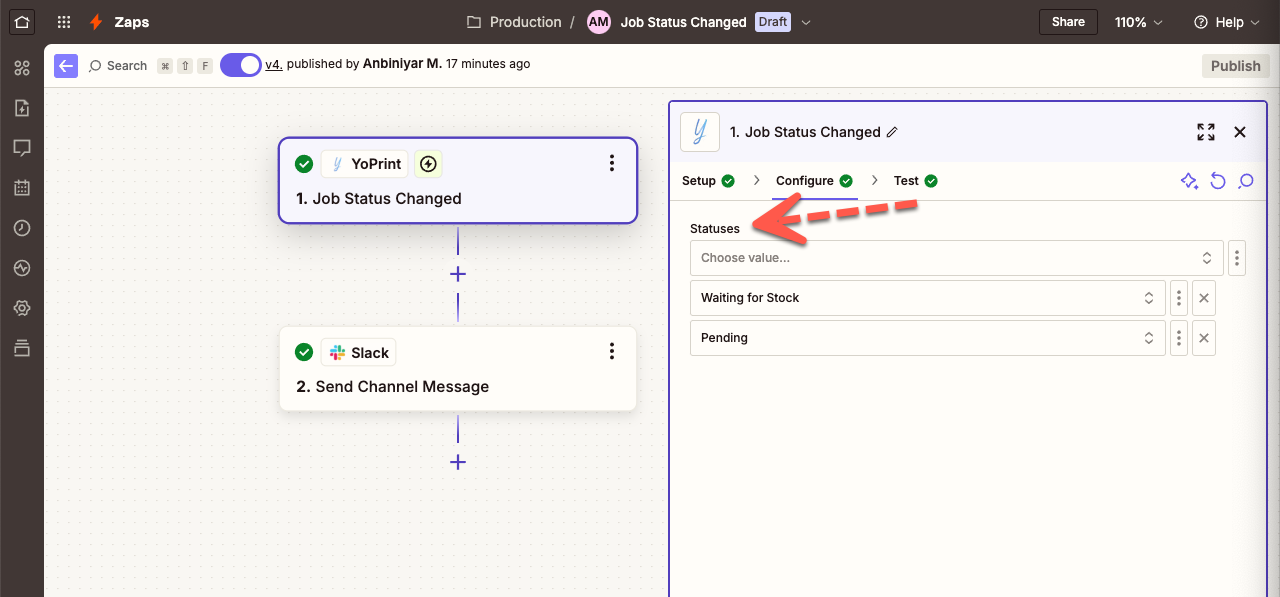Click the undo arrow icon in panel
1280x597 pixels.
(x=1218, y=181)
